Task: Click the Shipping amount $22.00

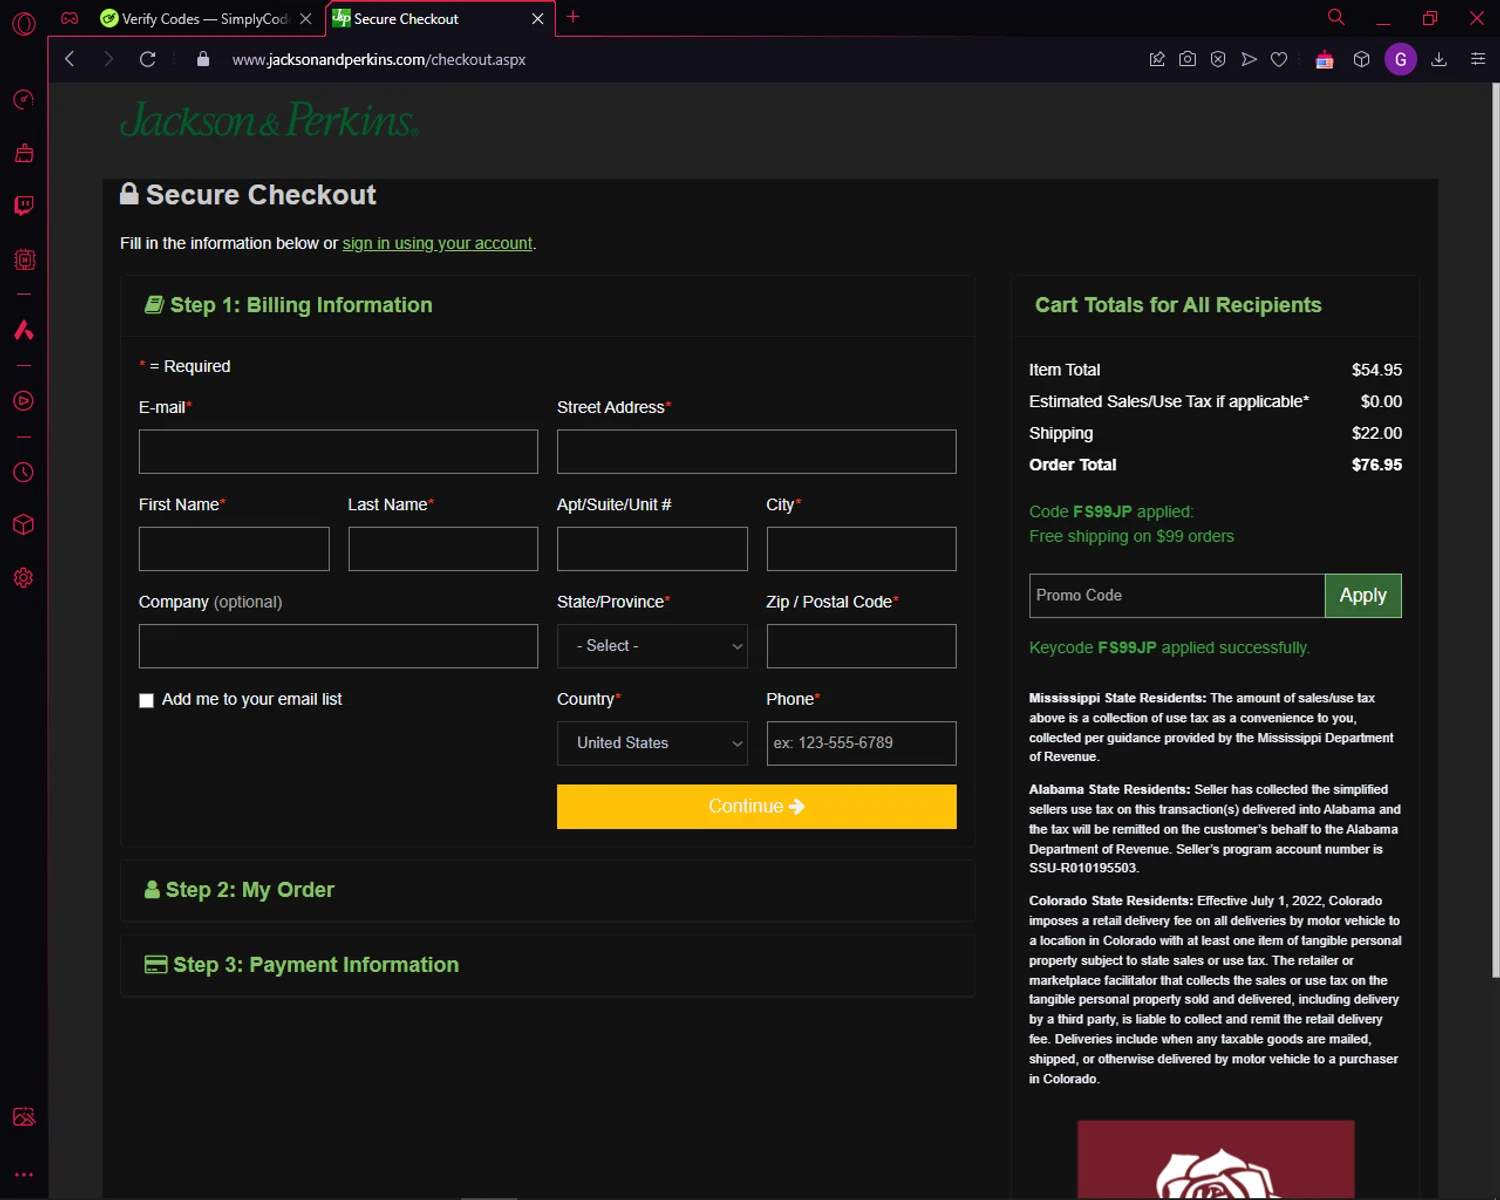Action: [x=1377, y=433]
